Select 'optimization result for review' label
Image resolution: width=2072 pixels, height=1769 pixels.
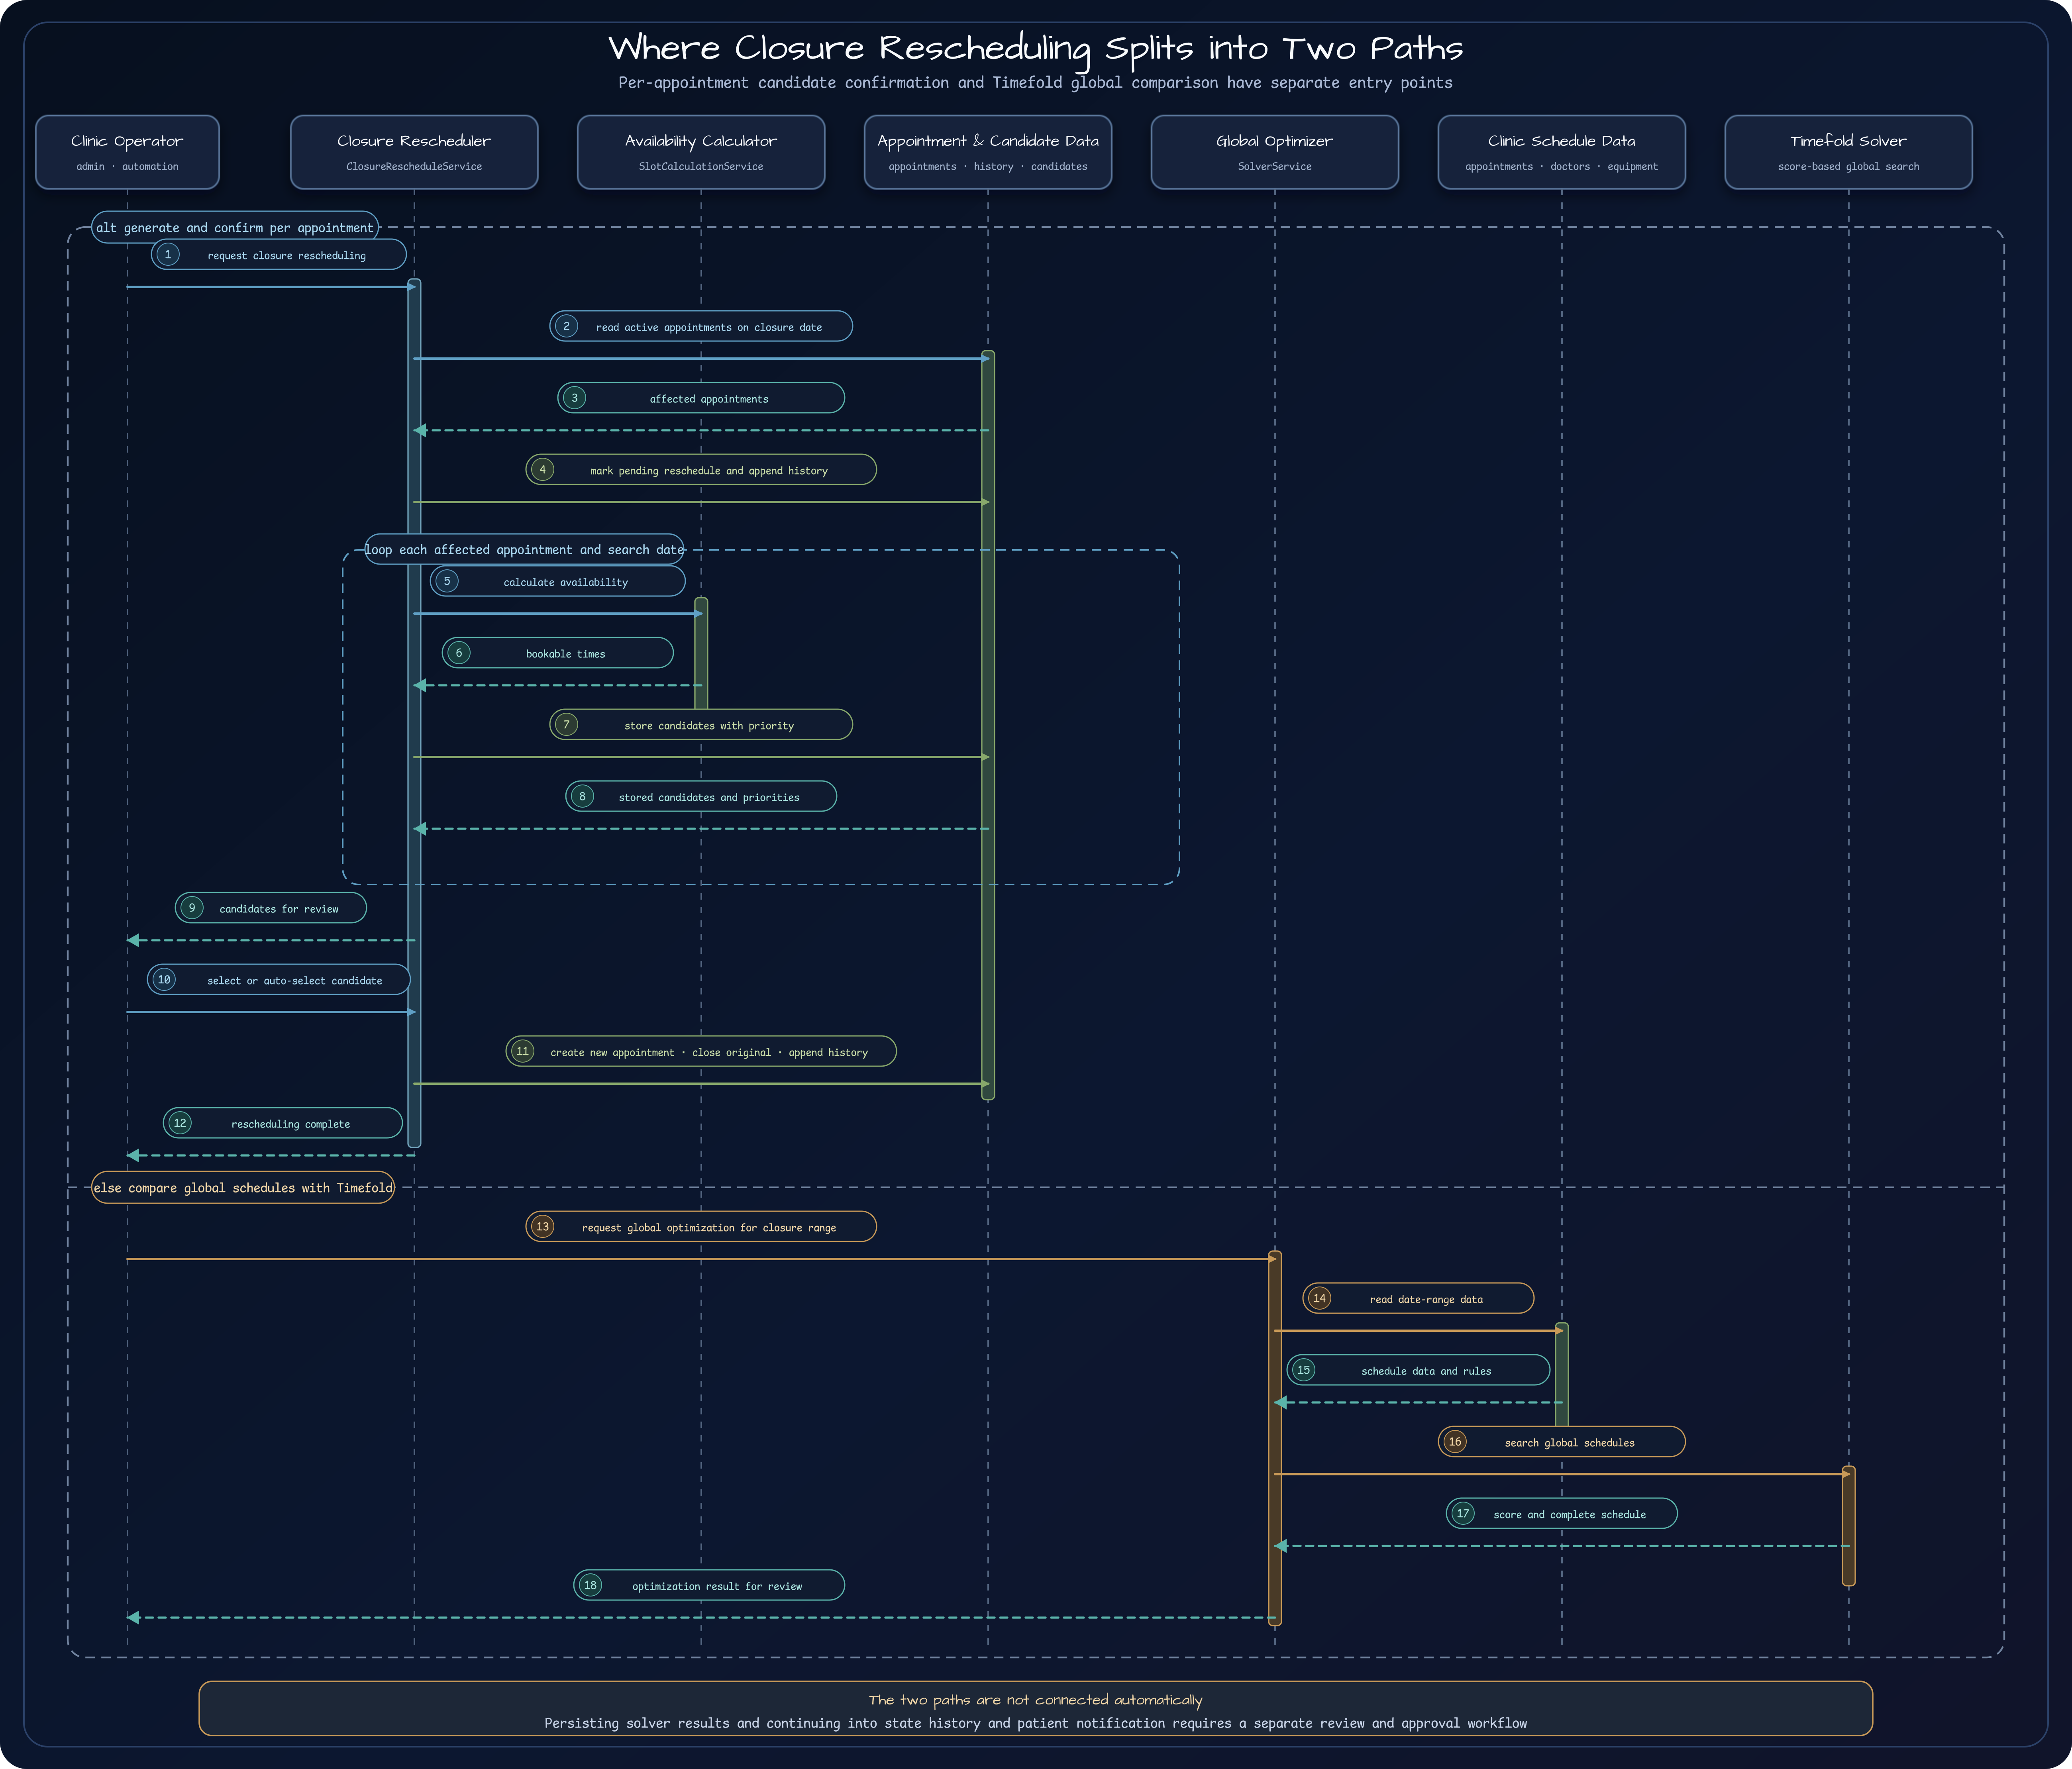pos(709,1585)
